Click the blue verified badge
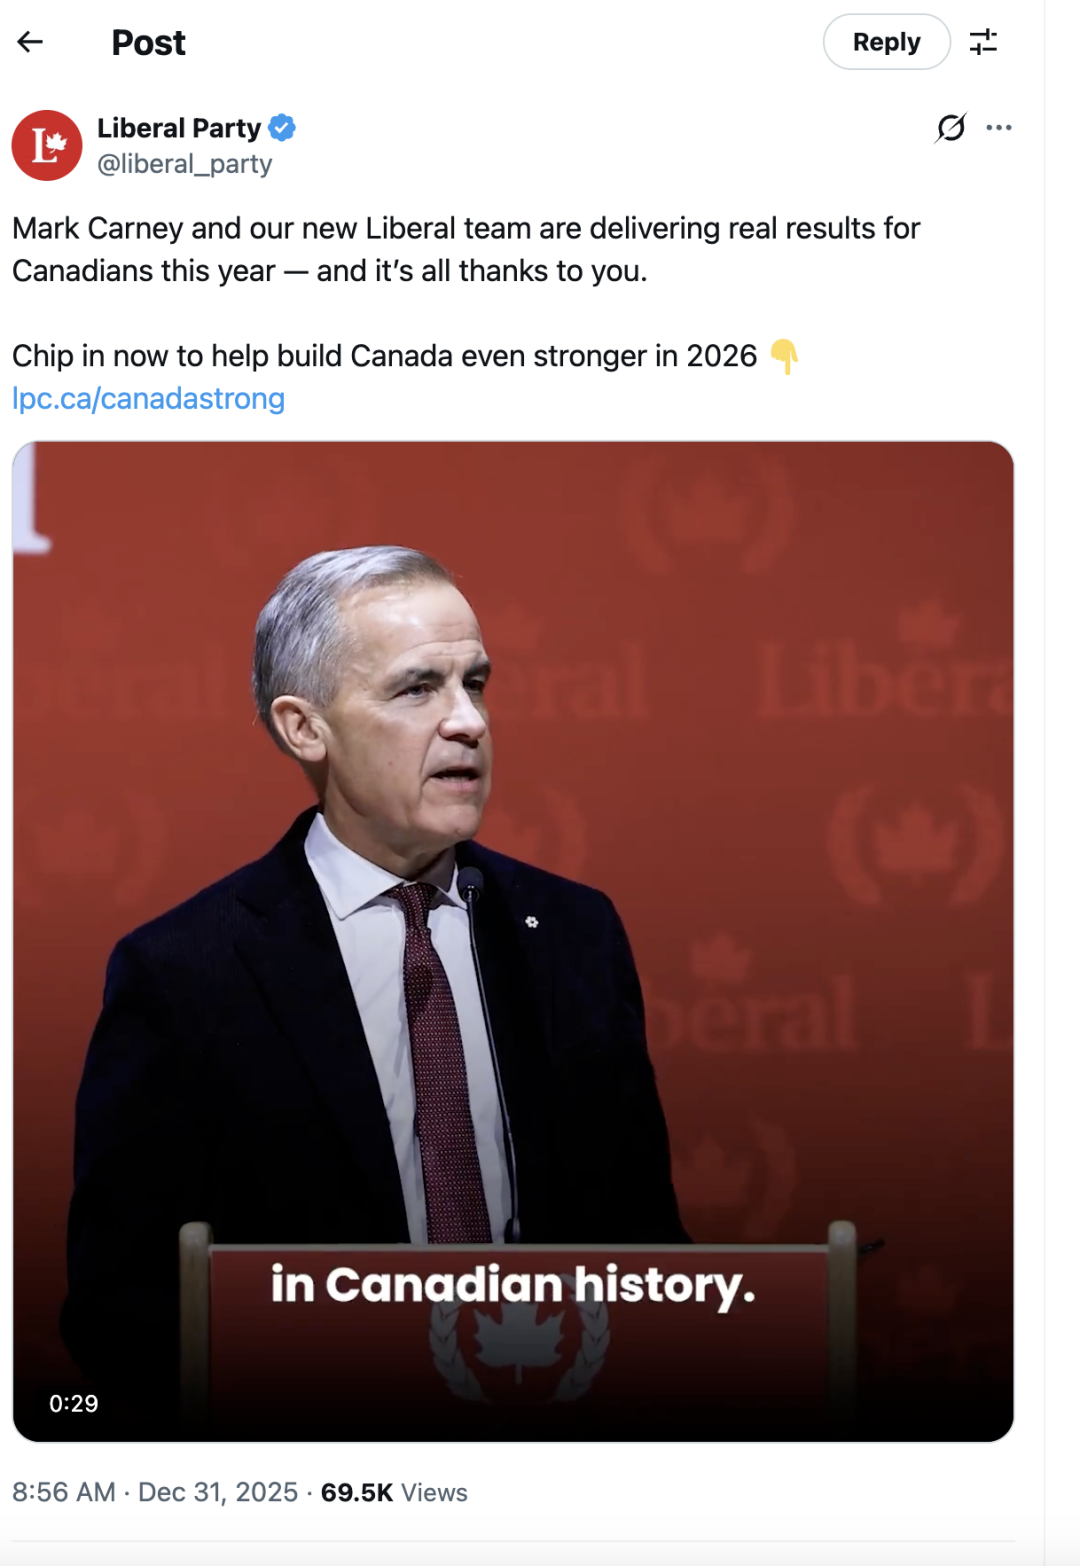This screenshot has height=1566, width=1080. click(x=282, y=128)
